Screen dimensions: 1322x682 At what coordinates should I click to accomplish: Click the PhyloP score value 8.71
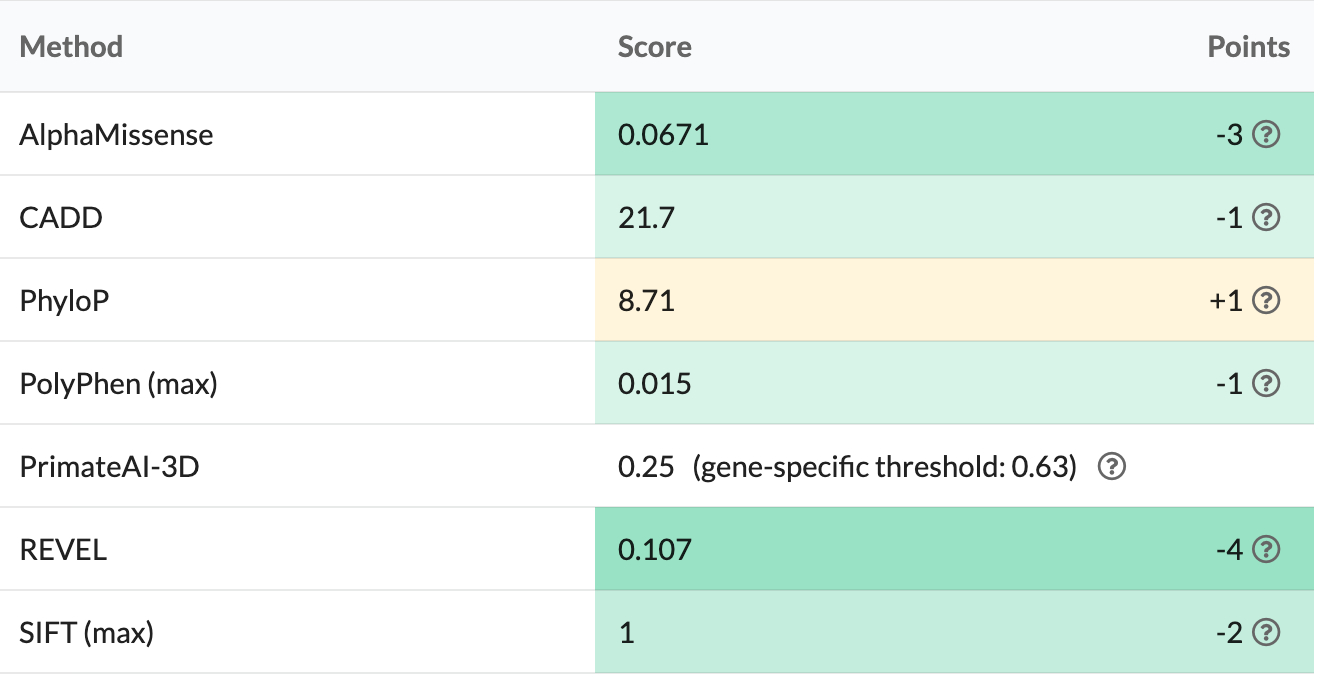click(x=646, y=301)
